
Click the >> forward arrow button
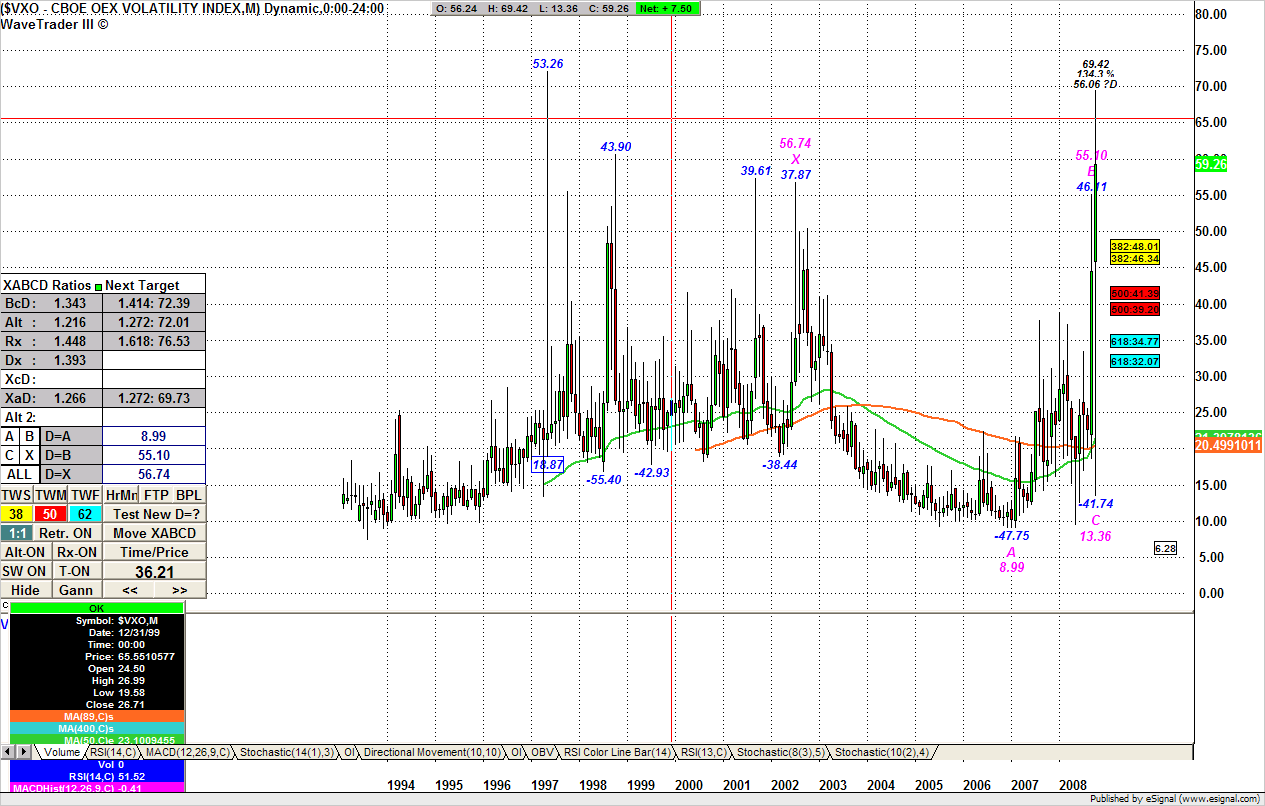[x=180, y=590]
